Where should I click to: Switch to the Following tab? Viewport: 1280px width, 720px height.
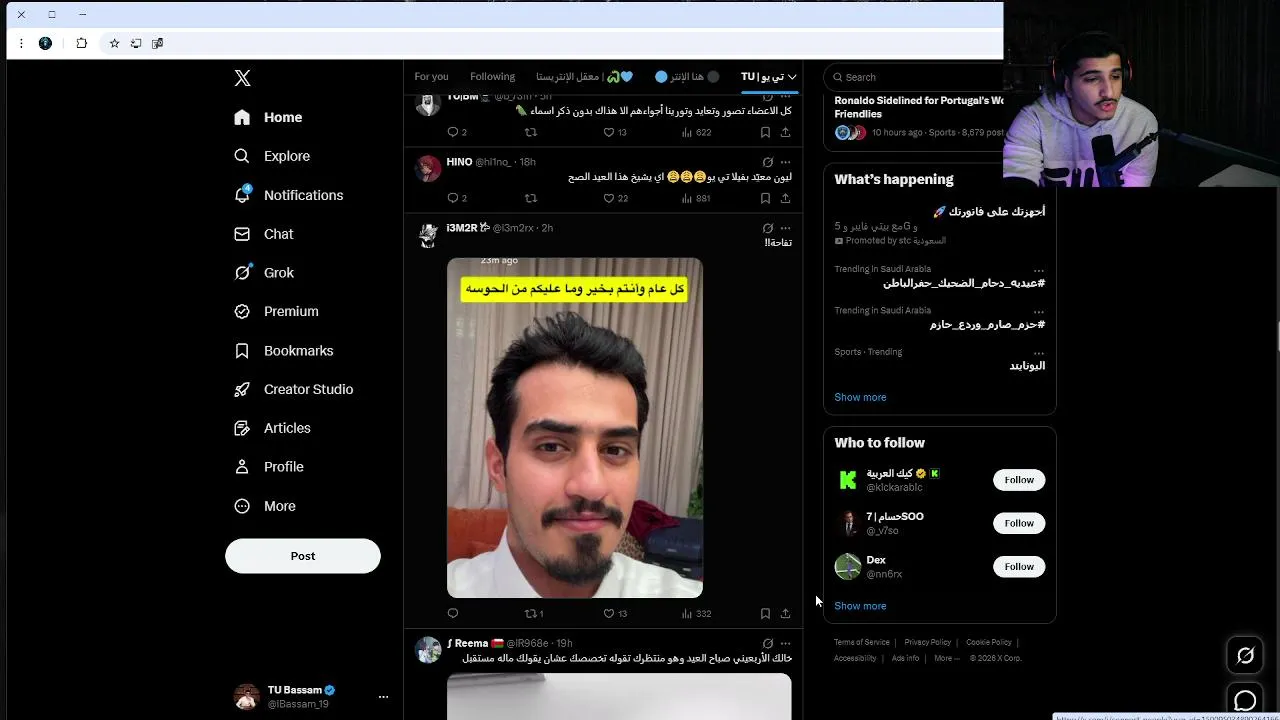[x=492, y=77]
